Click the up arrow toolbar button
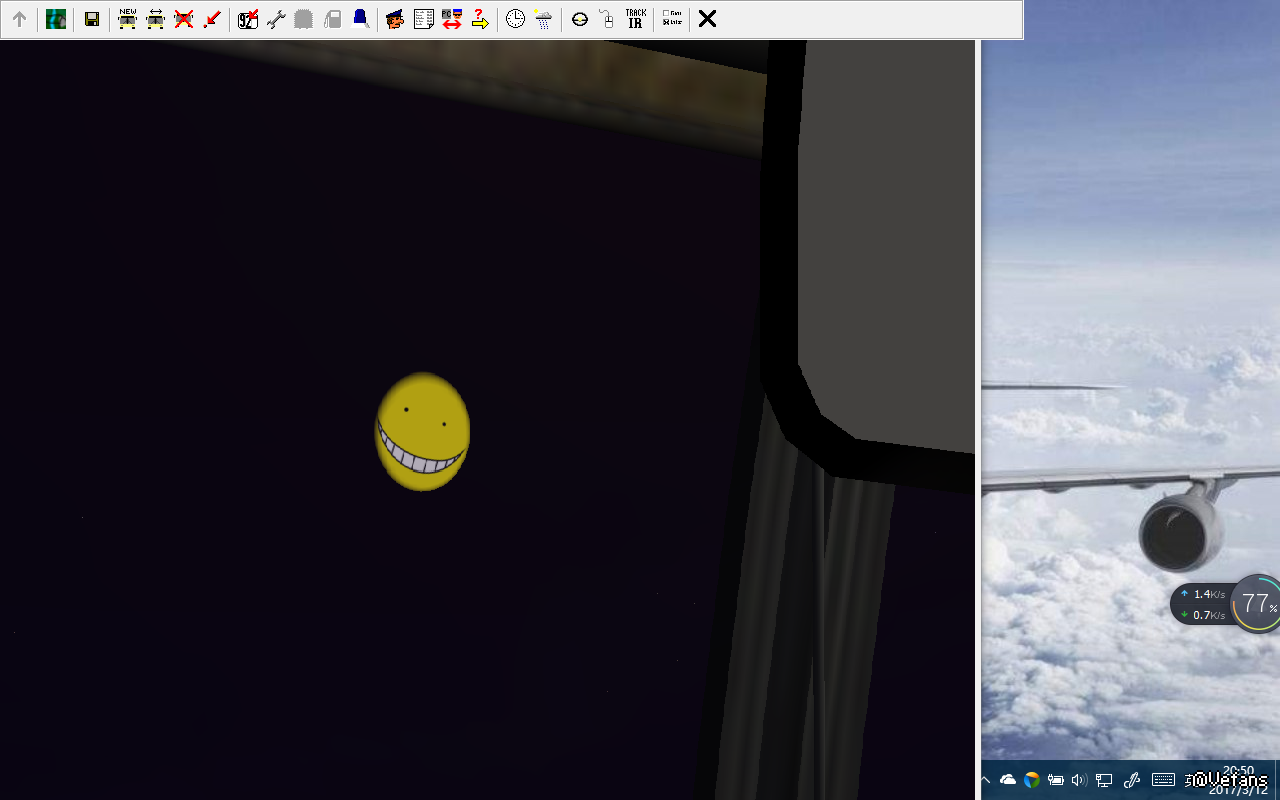 pyautogui.click(x=19, y=19)
